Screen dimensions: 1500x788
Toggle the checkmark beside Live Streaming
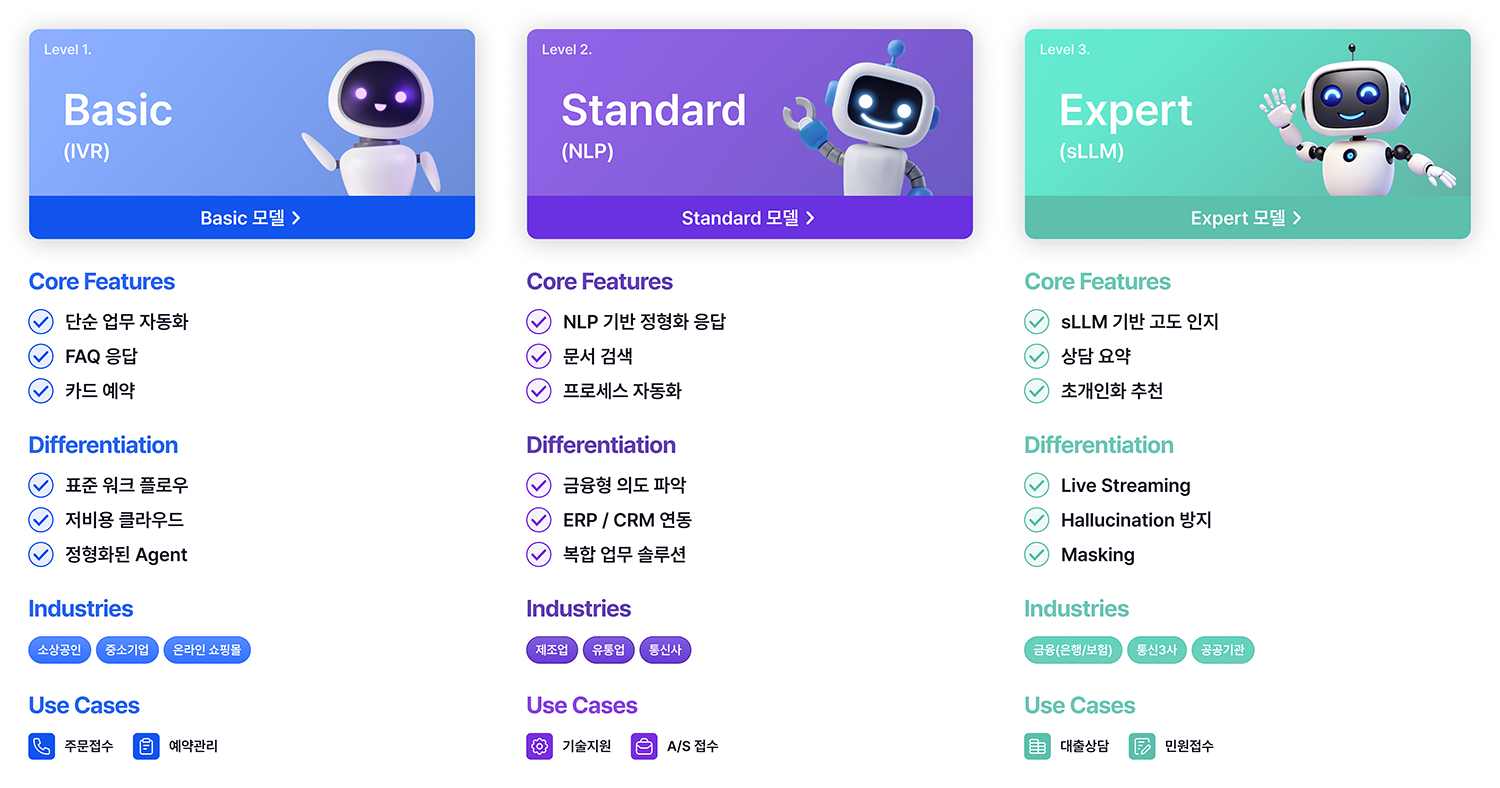1037,486
